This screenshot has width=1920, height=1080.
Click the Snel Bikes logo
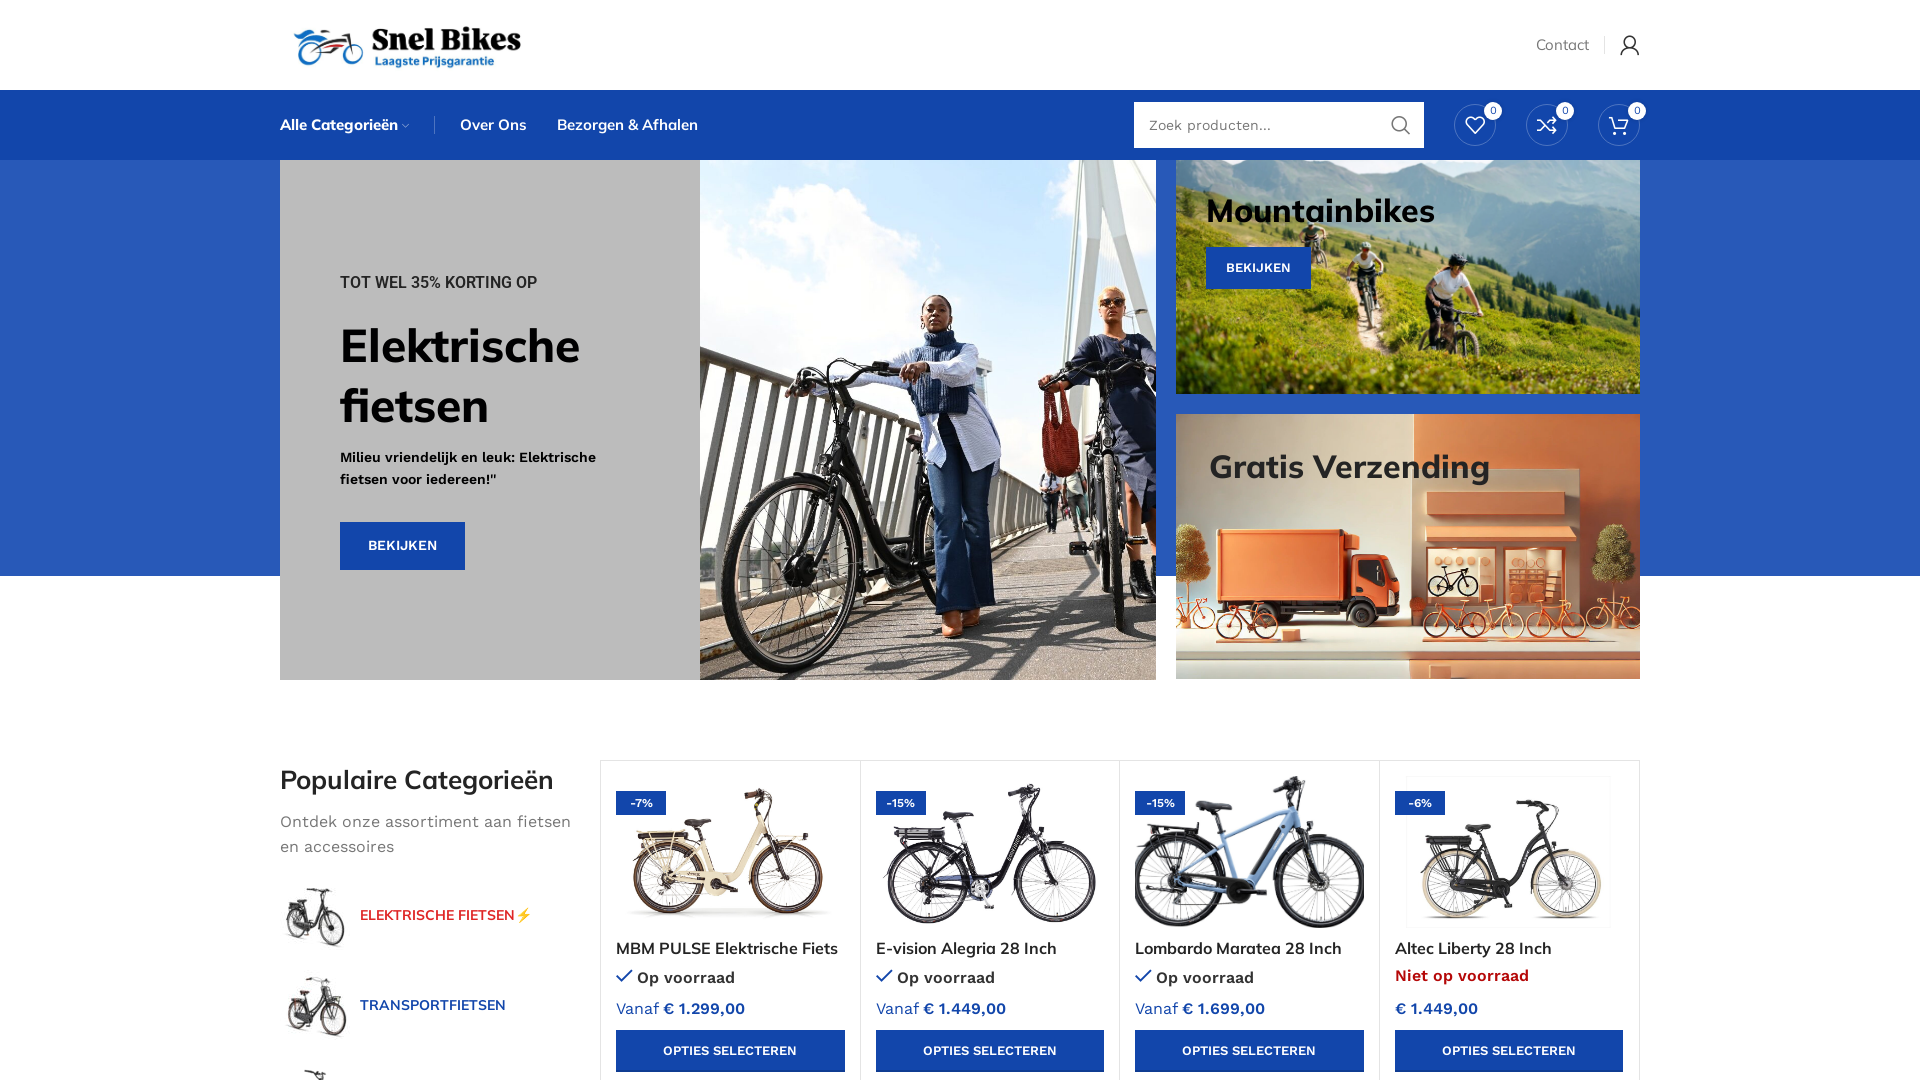(x=407, y=47)
